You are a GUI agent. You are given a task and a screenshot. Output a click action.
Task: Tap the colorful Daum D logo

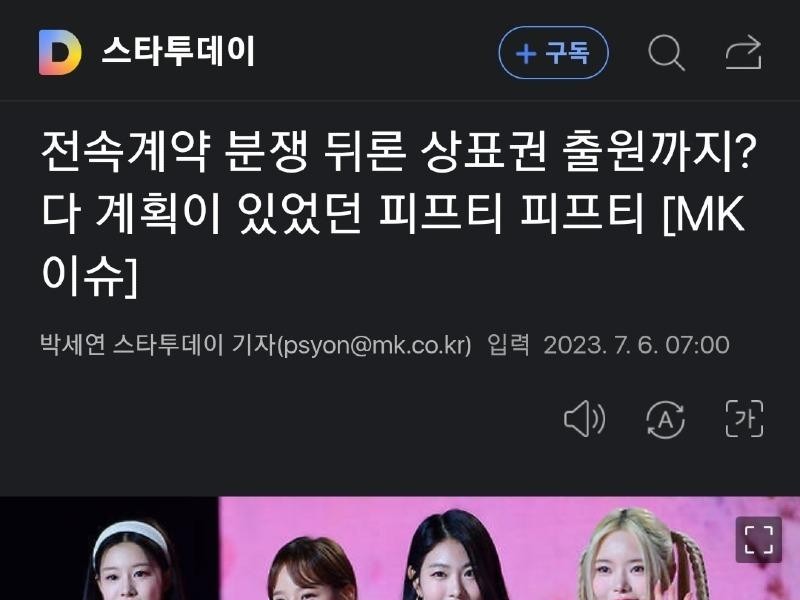point(60,53)
